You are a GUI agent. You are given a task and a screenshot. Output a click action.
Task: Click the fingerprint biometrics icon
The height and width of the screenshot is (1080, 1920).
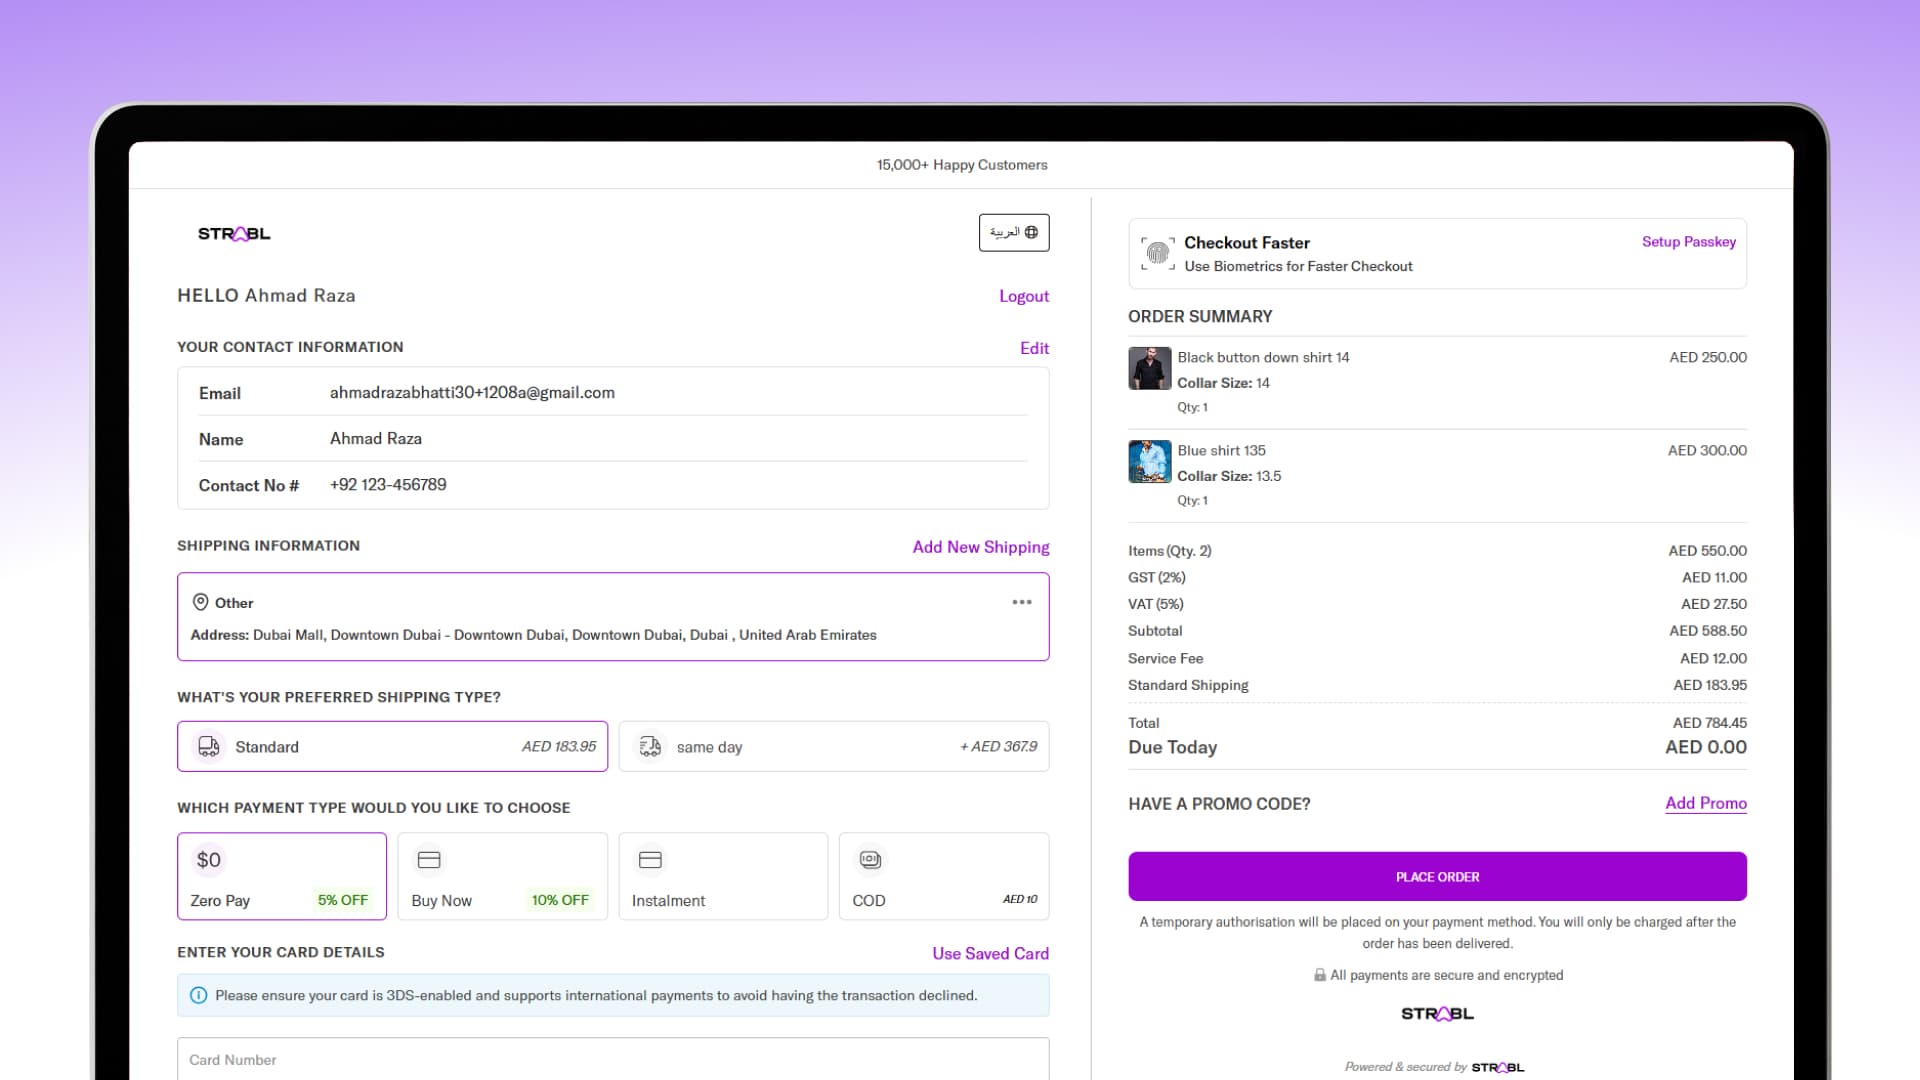click(1157, 254)
